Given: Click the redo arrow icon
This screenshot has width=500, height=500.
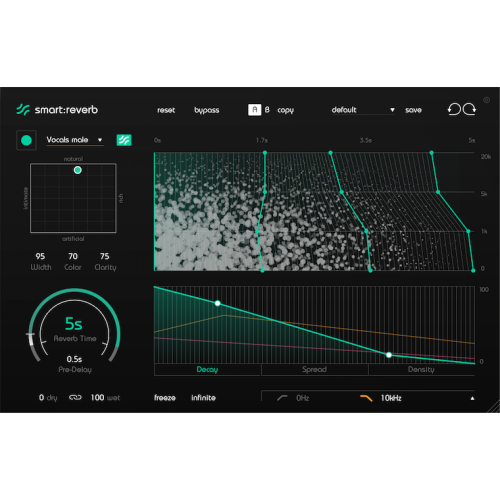Looking at the screenshot, I should click(x=469, y=109).
